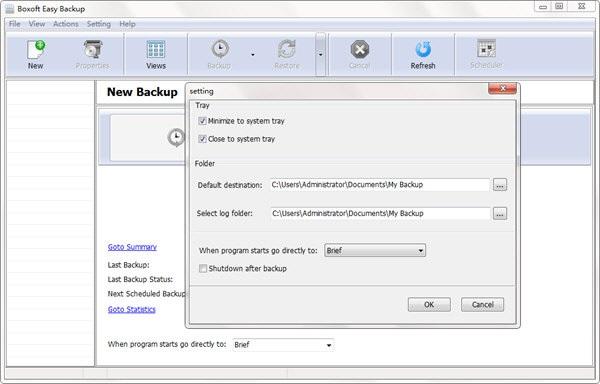
Task: Toggle Minimize to system tray checkbox
Action: point(202,121)
